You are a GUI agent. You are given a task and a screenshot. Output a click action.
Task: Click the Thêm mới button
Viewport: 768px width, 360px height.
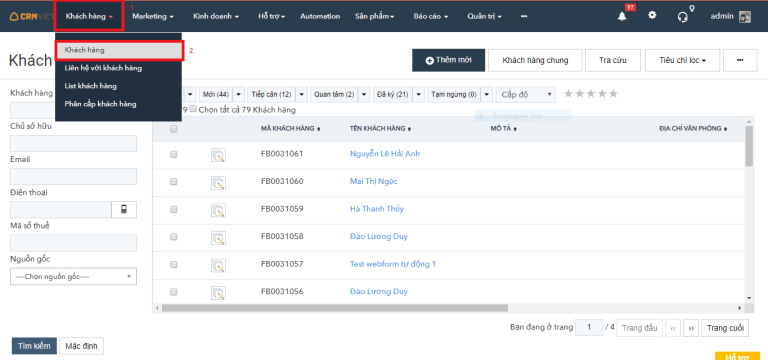point(449,60)
